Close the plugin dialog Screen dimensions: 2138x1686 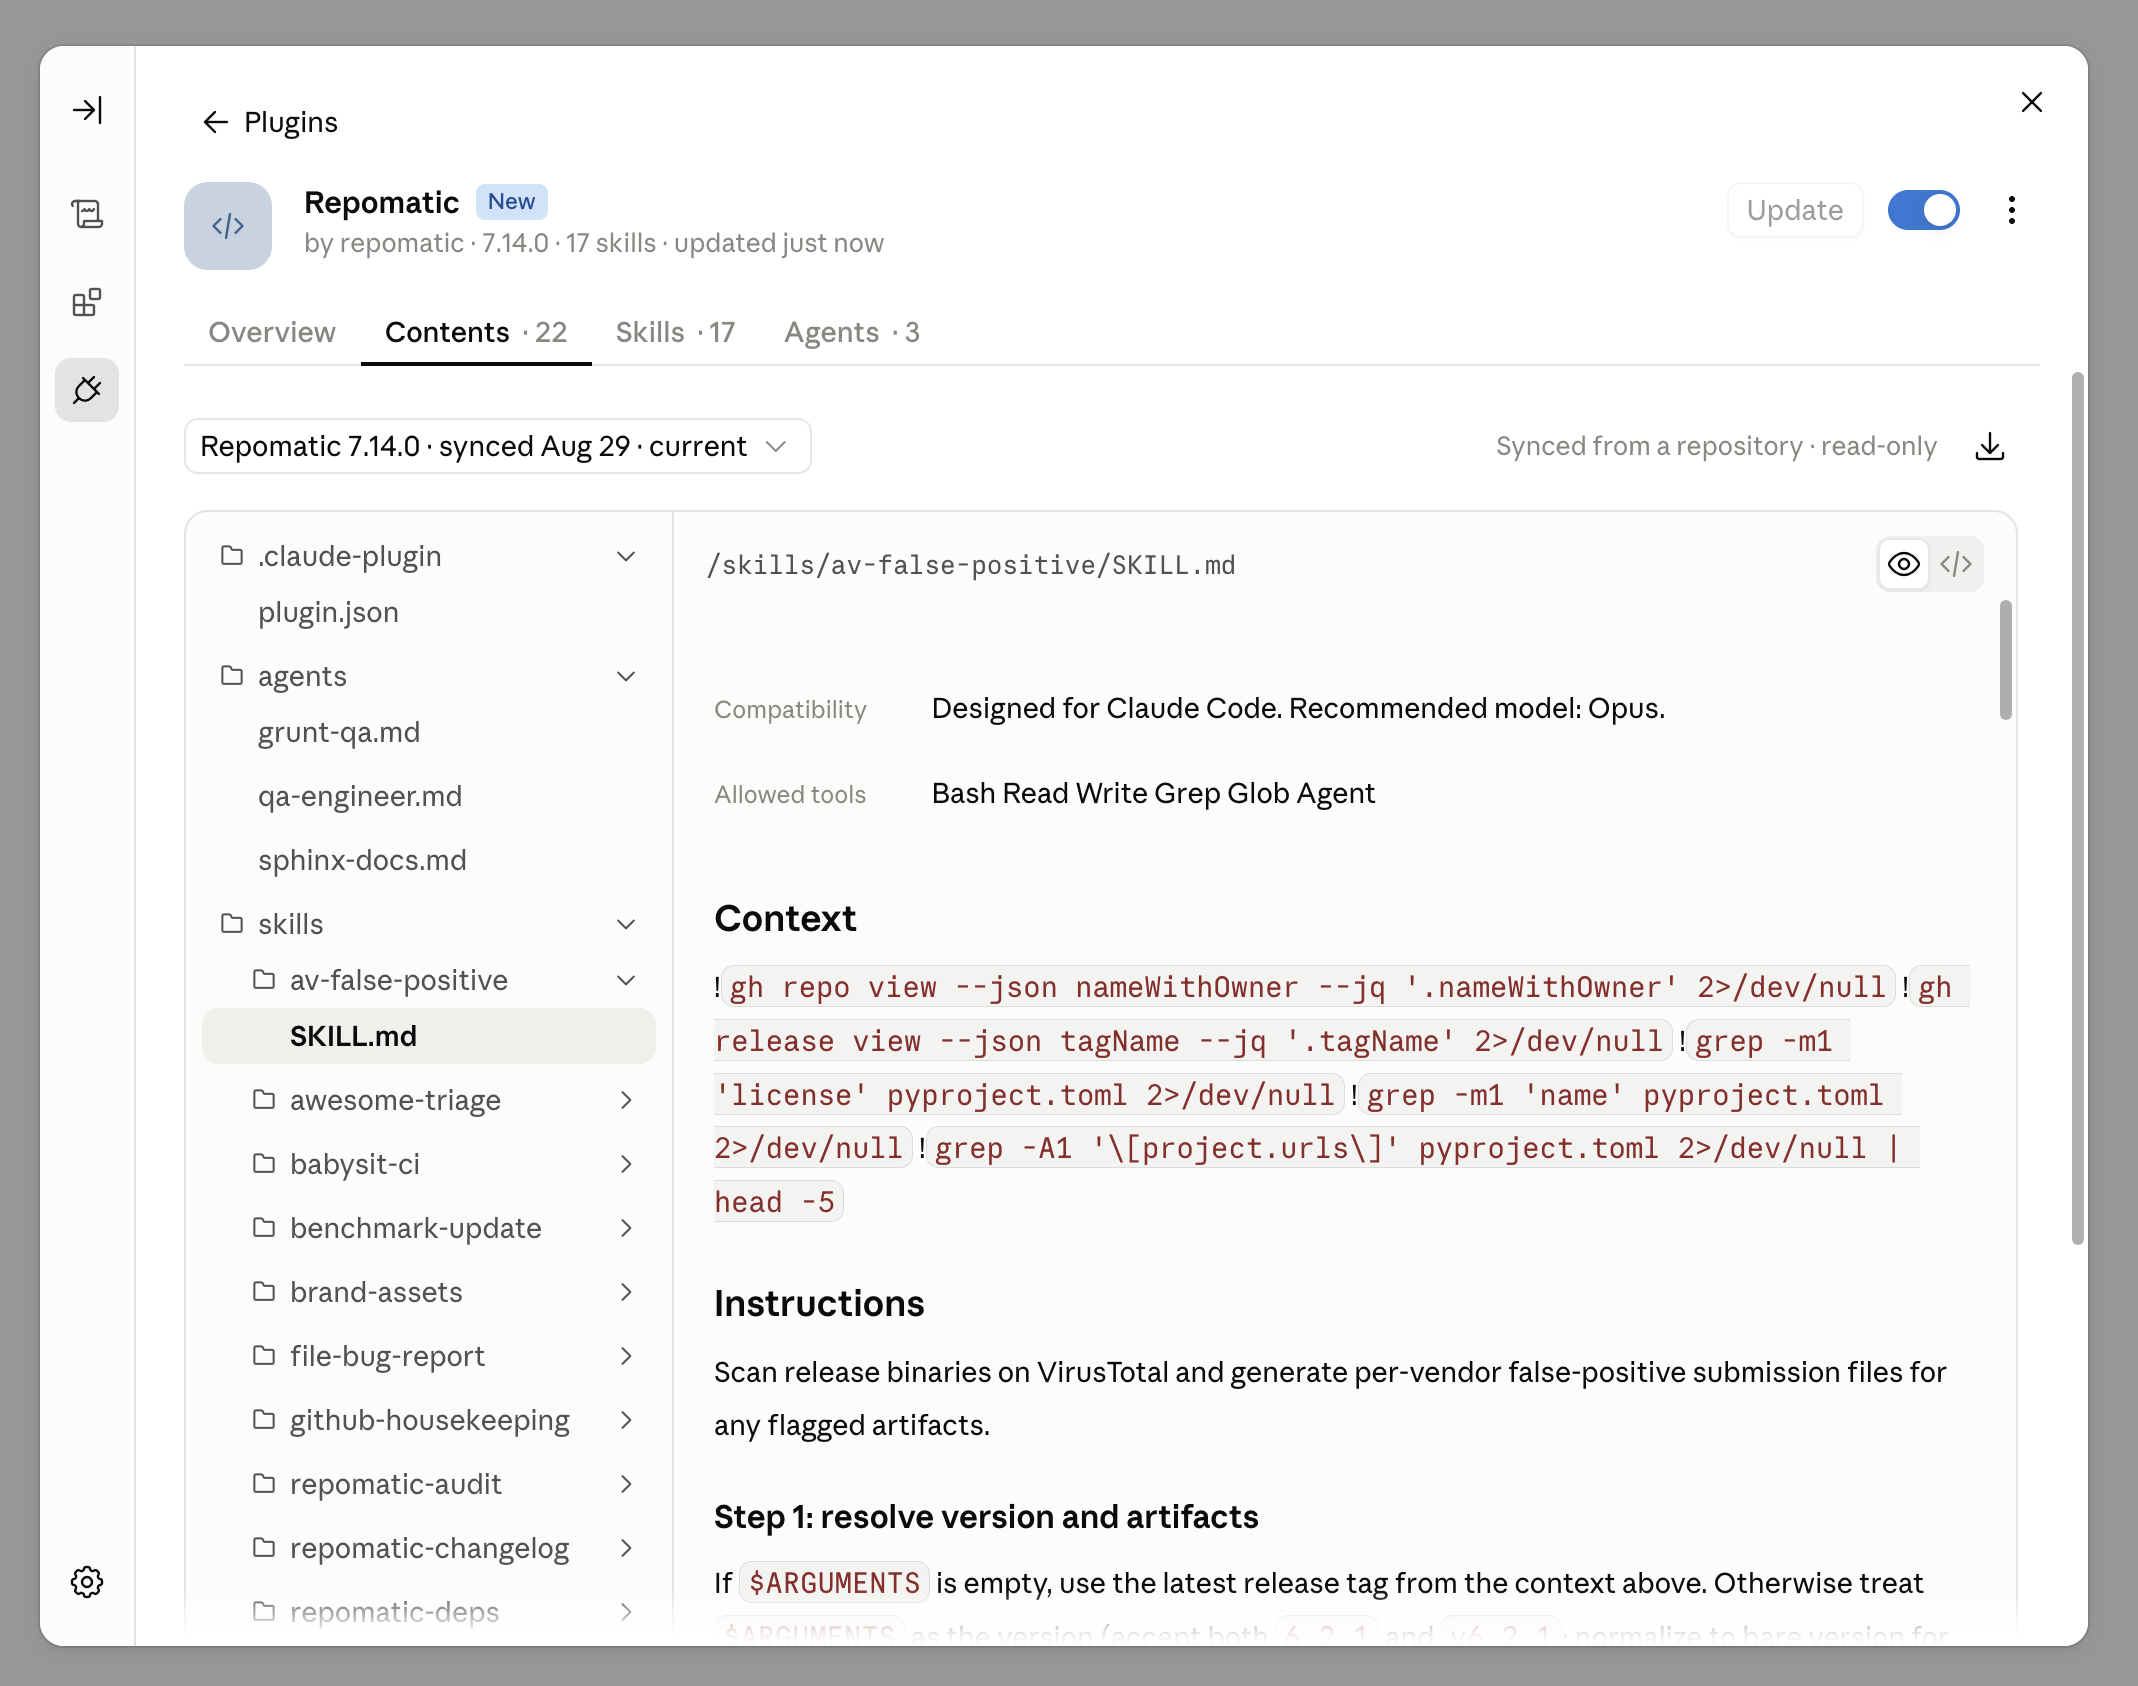(2032, 102)
